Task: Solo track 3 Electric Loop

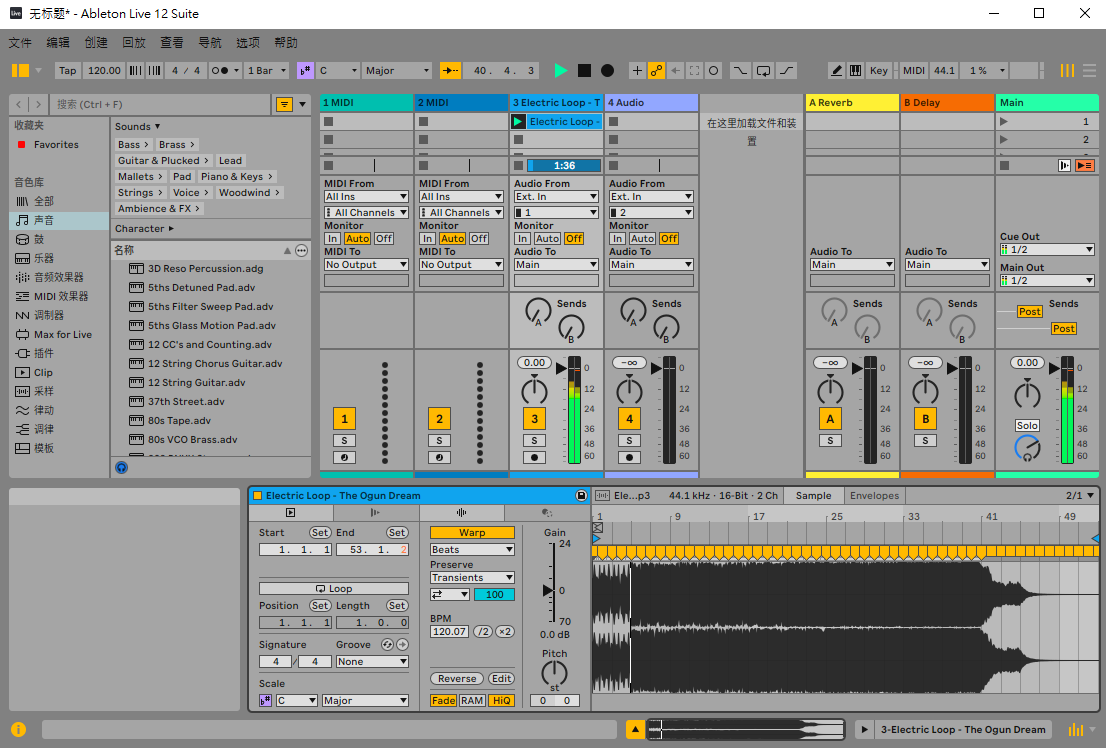Action: tap(534, 440)
